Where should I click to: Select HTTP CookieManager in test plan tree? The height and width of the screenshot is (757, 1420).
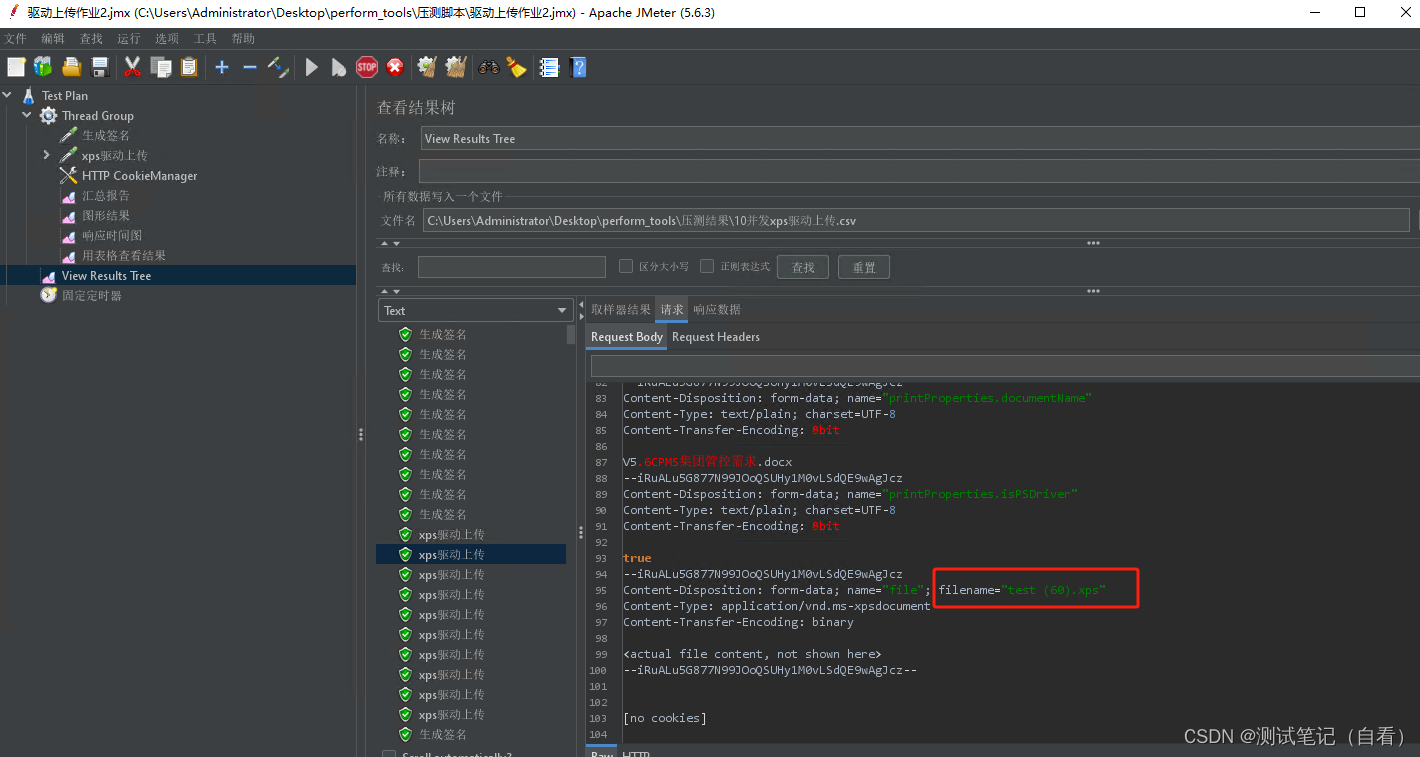[x=140, y=176]
